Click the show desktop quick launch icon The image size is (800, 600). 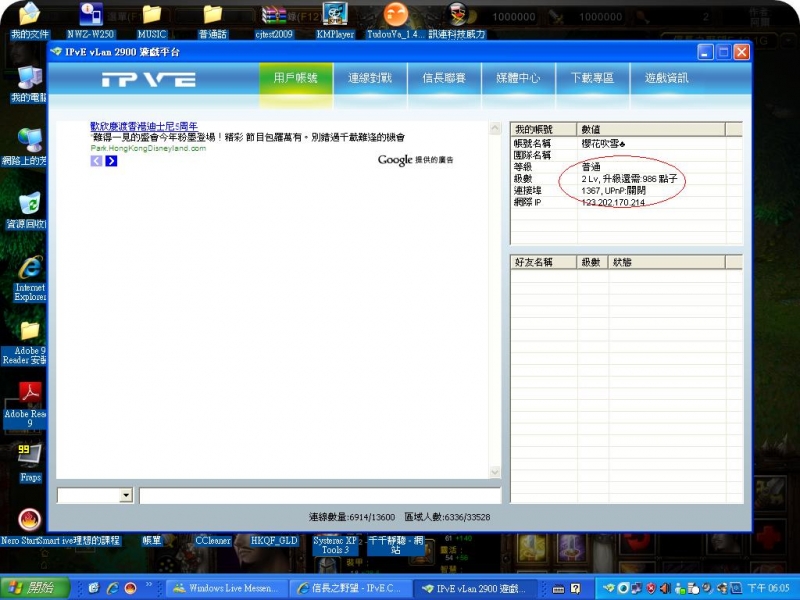[94, 588]
